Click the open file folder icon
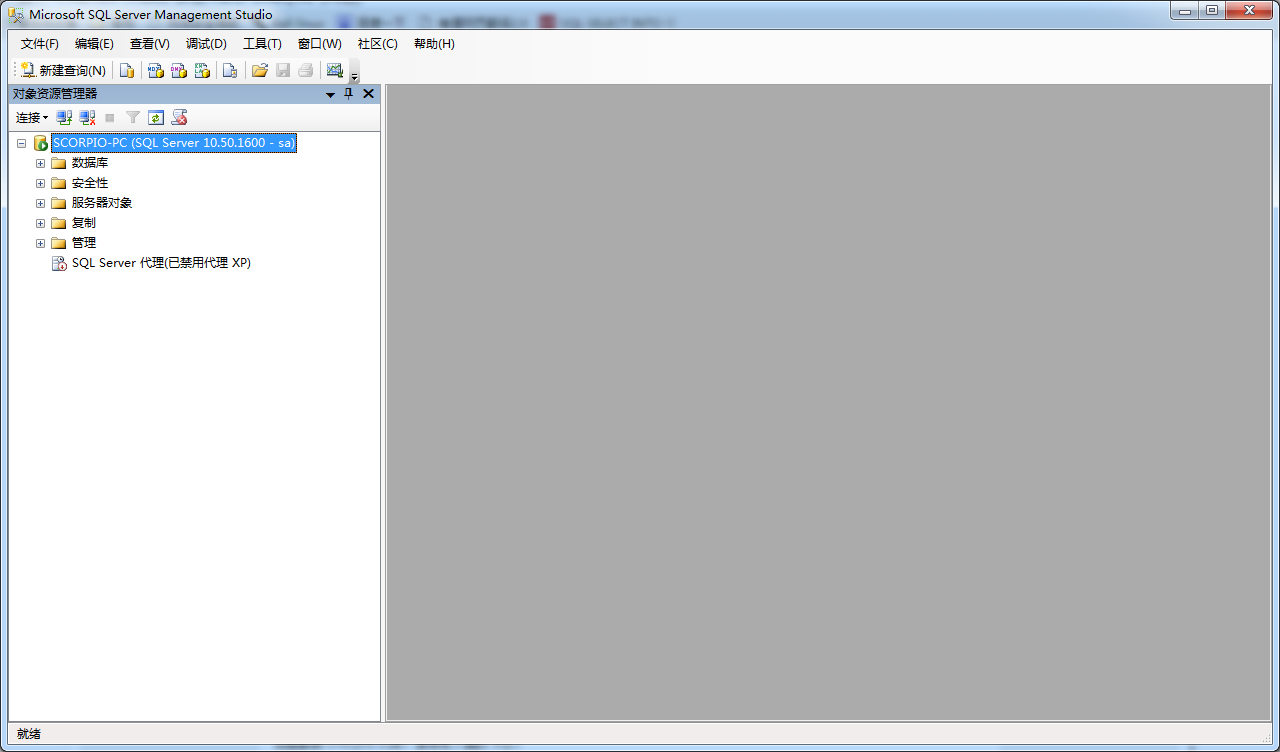The height and width of the screenshot is (752, 1280). [260, 71]
